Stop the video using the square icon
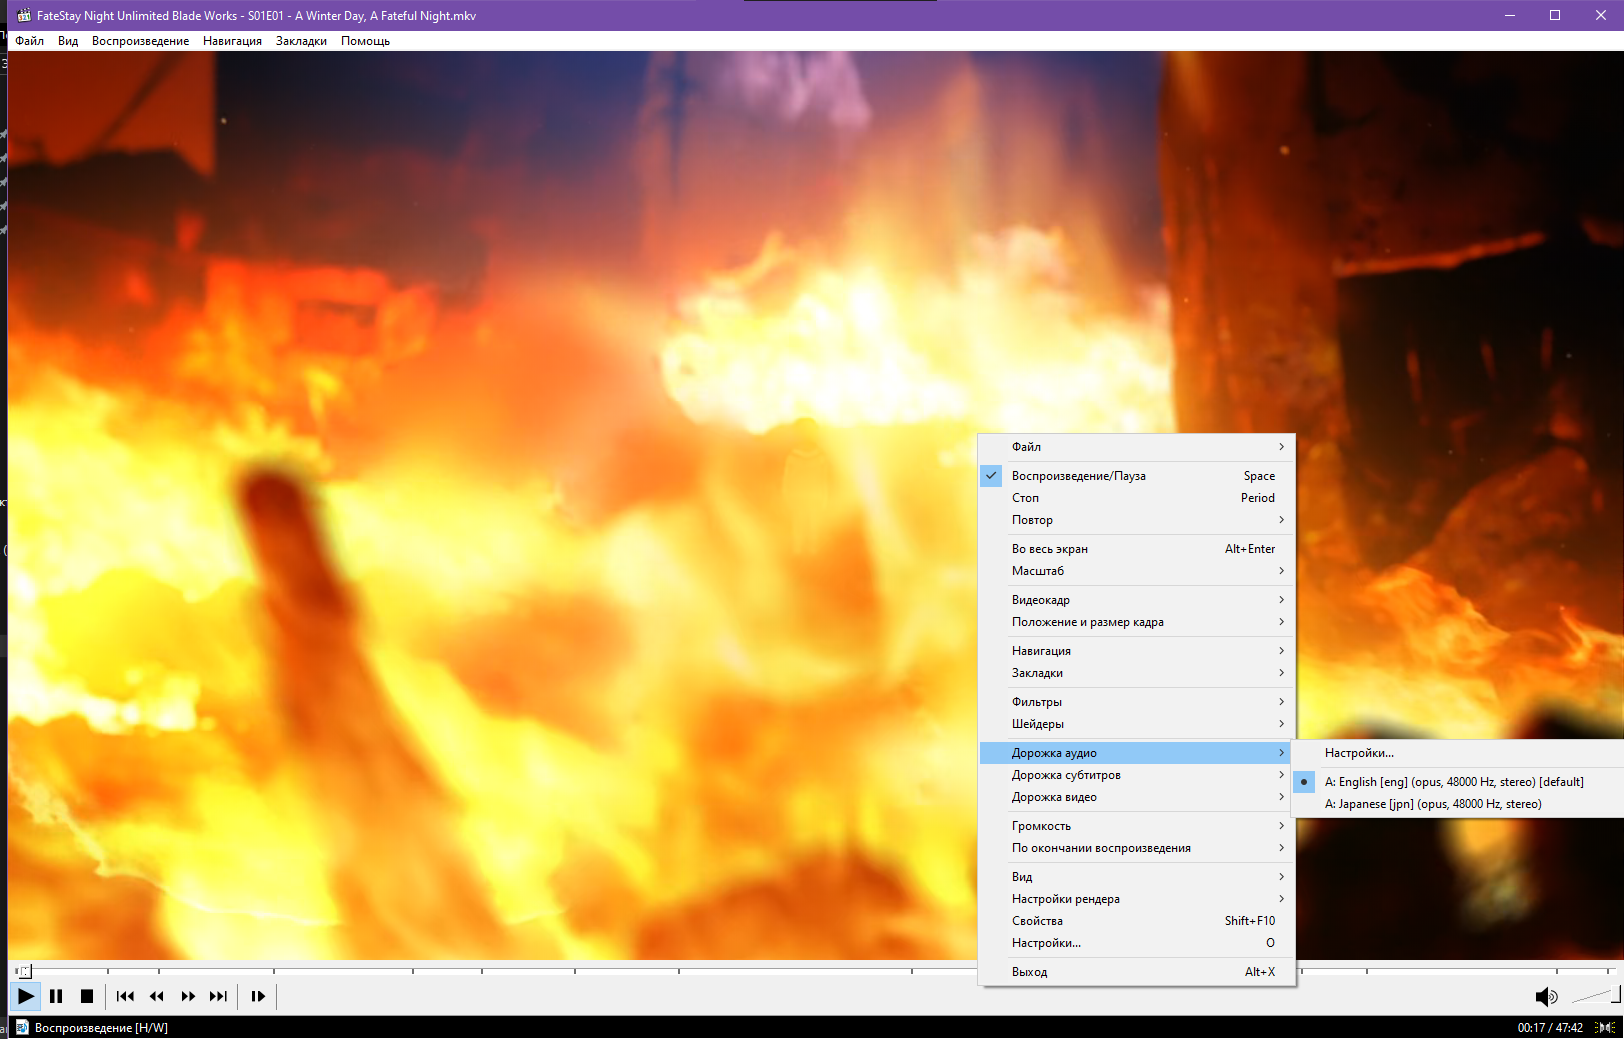This screenshot has width=1624, height=1039. 87,996
